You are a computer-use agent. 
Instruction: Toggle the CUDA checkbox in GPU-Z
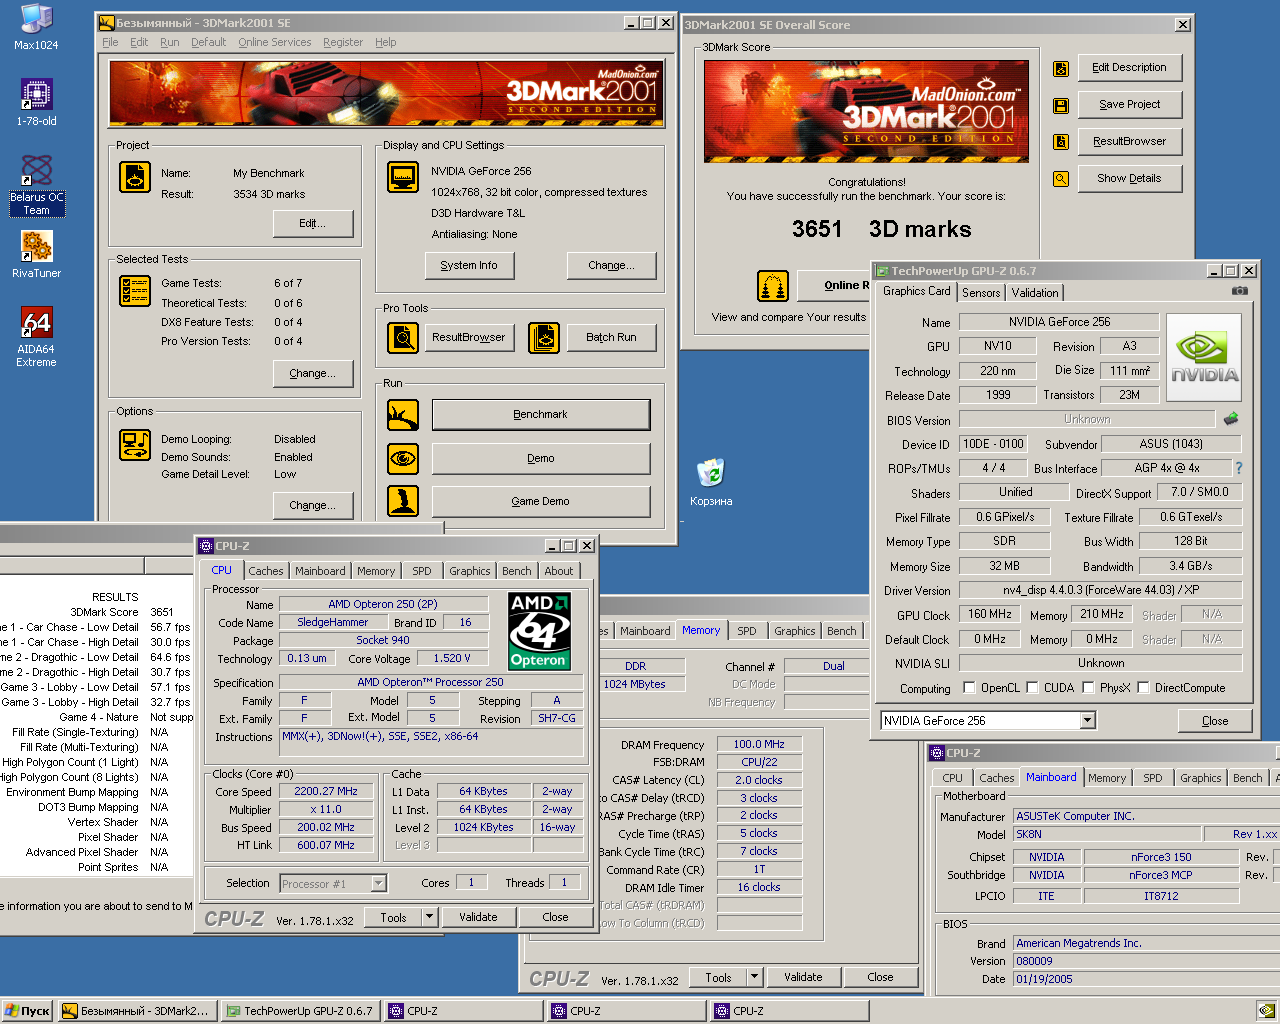1032,687
